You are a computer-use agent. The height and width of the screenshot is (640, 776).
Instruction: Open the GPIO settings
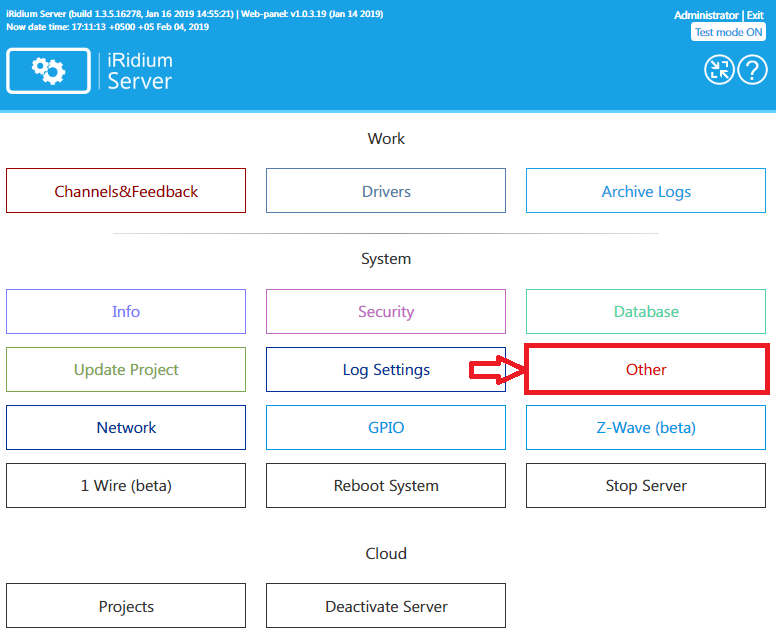(386, 428)
